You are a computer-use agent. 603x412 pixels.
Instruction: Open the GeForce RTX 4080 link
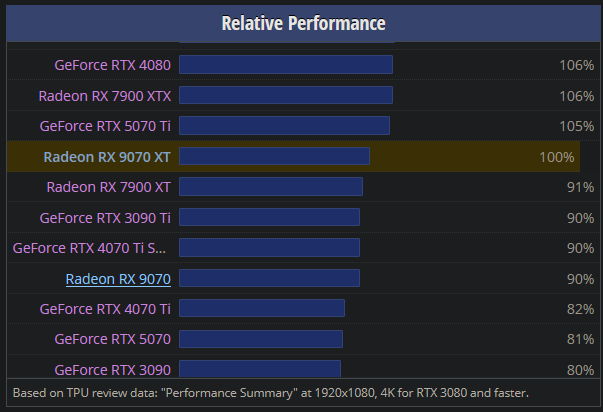point(113,65)
